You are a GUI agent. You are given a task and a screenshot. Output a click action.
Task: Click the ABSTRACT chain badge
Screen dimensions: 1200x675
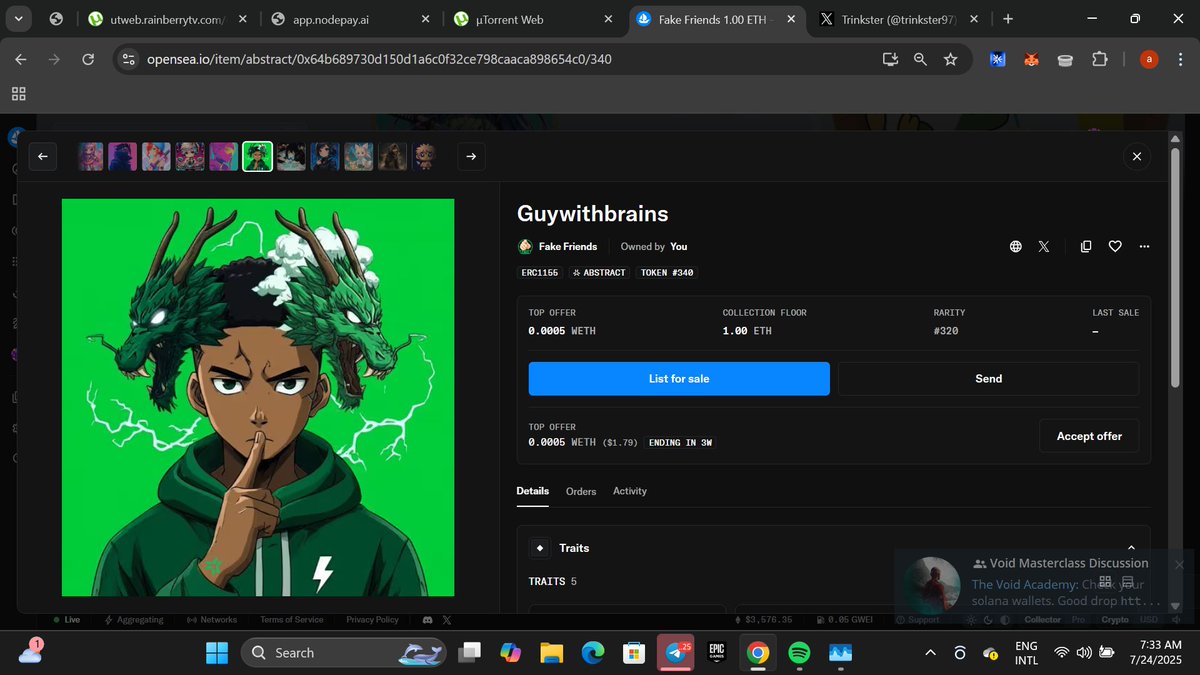pos(598,272)
